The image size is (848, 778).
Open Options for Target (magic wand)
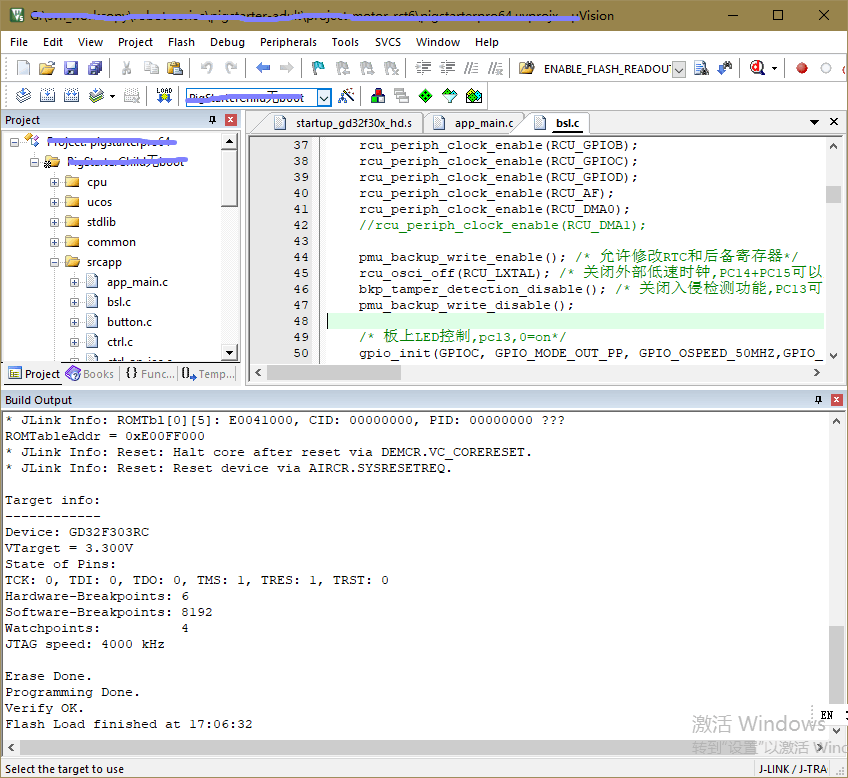(x=346, y=96)
